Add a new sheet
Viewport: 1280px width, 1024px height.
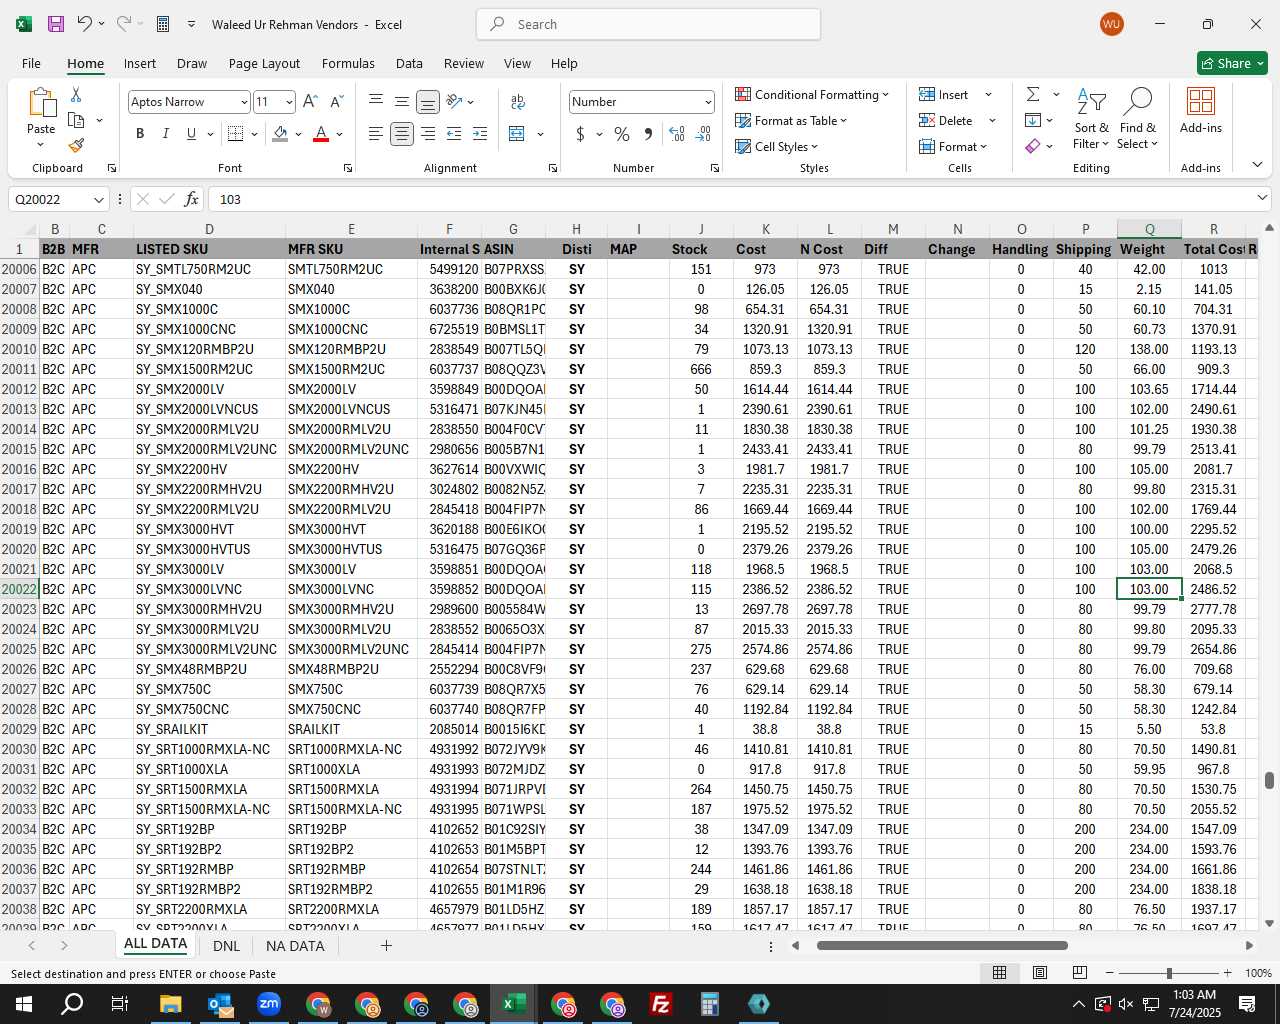click(x=386, y=945)
